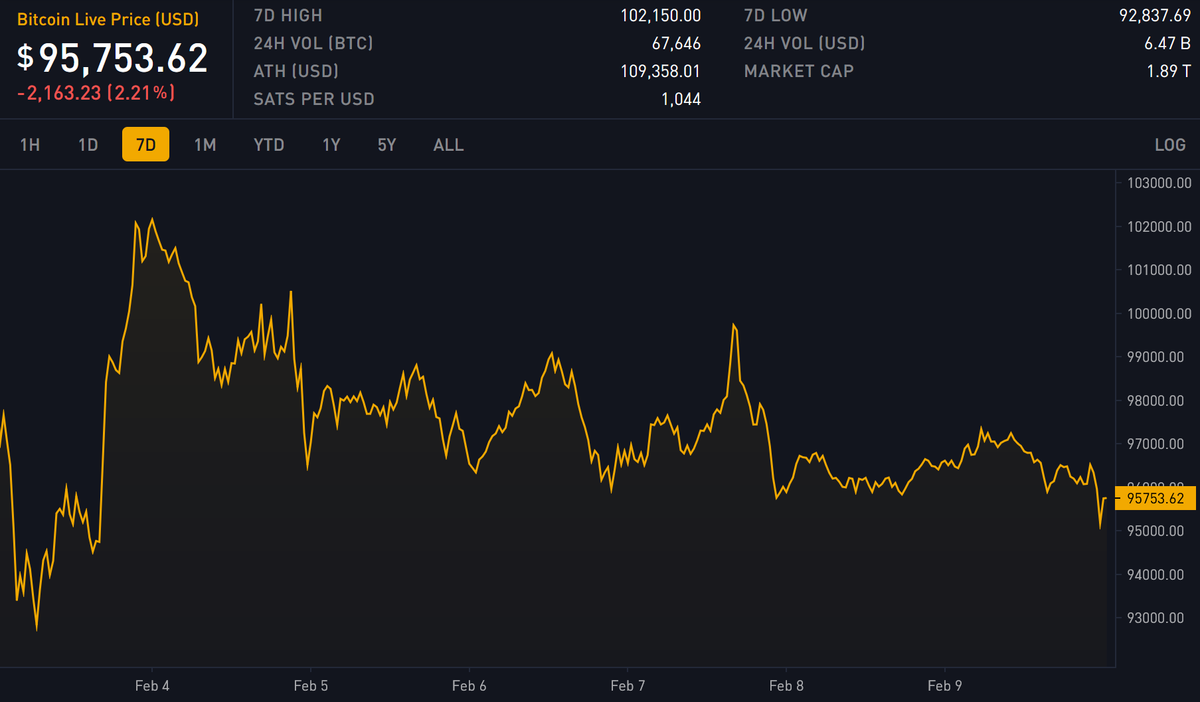Screen dimensions: 1200x702
Task: Click the Feb 7 date marker
Action: point(628,686)
